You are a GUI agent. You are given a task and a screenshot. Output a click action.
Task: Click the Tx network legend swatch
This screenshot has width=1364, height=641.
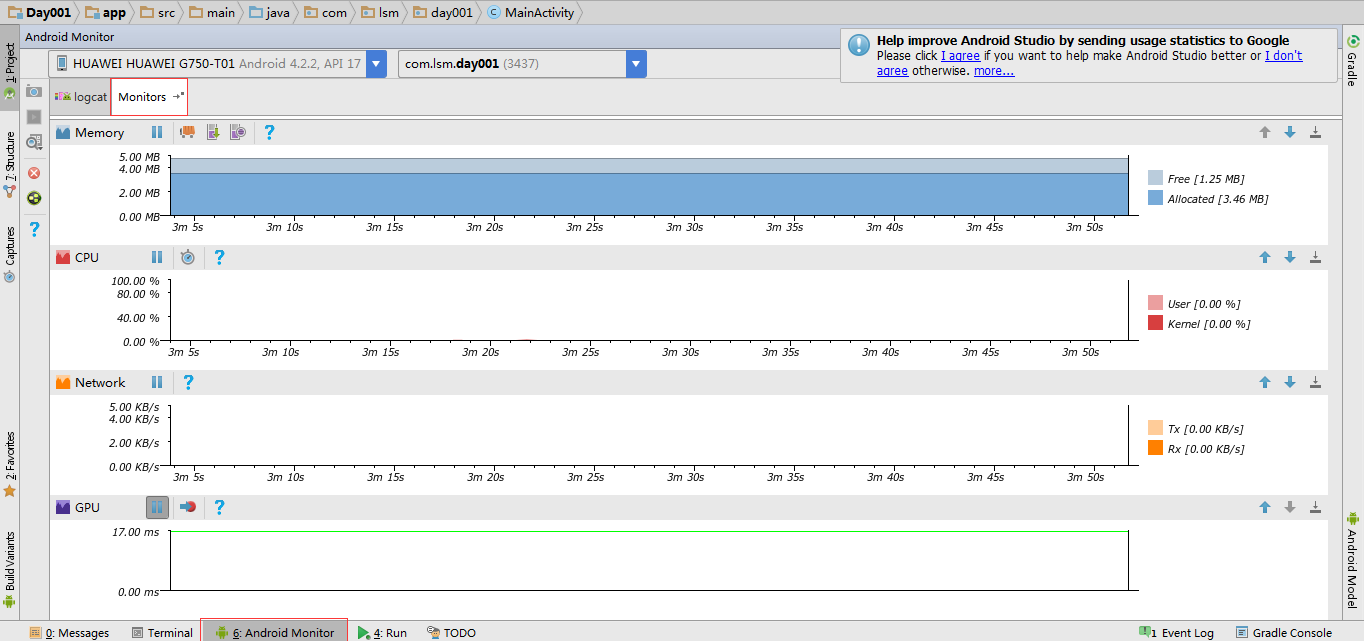pyautogui.click(x=1156, y=428)
